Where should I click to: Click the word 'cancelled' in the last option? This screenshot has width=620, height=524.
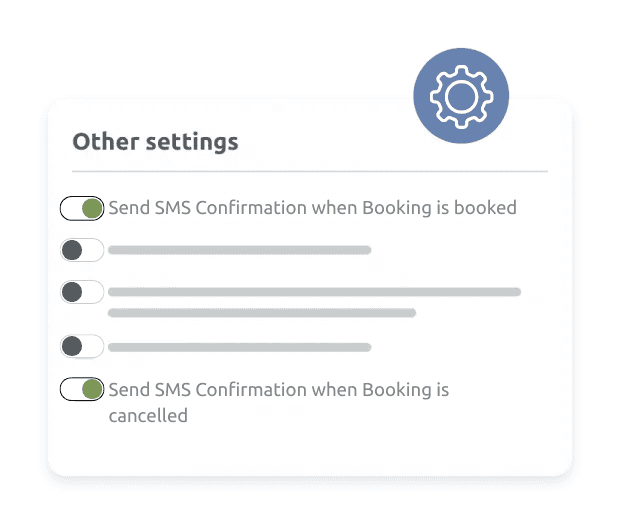(x=148, y=414)
